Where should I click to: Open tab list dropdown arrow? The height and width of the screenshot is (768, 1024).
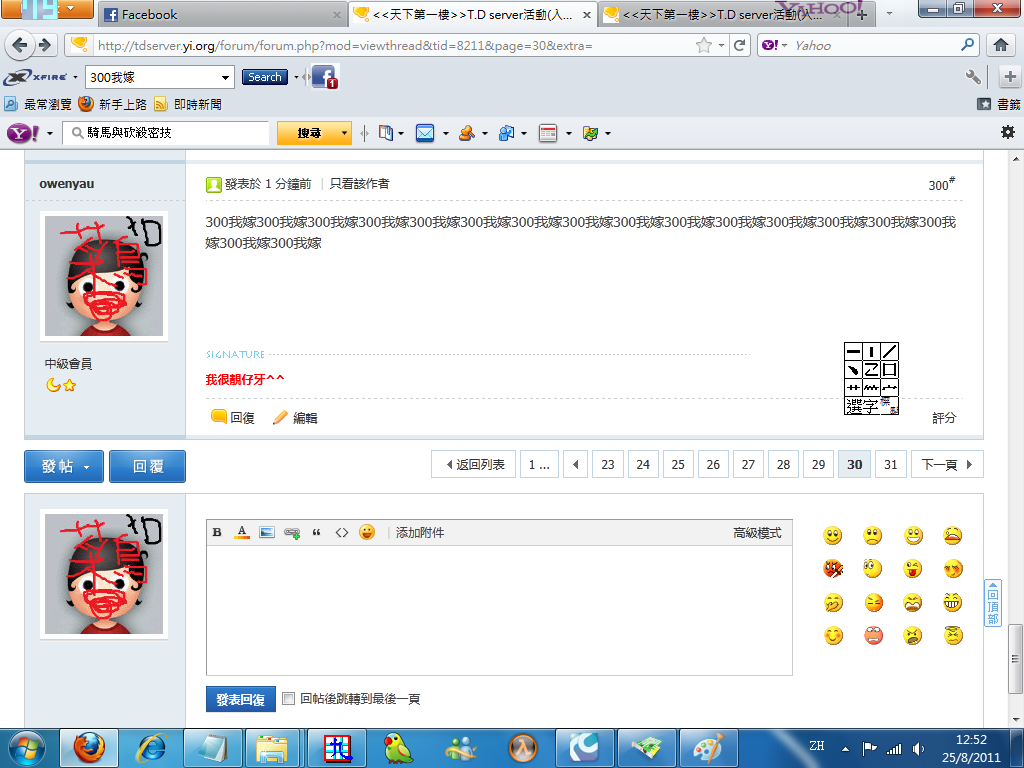click(889, 14)
